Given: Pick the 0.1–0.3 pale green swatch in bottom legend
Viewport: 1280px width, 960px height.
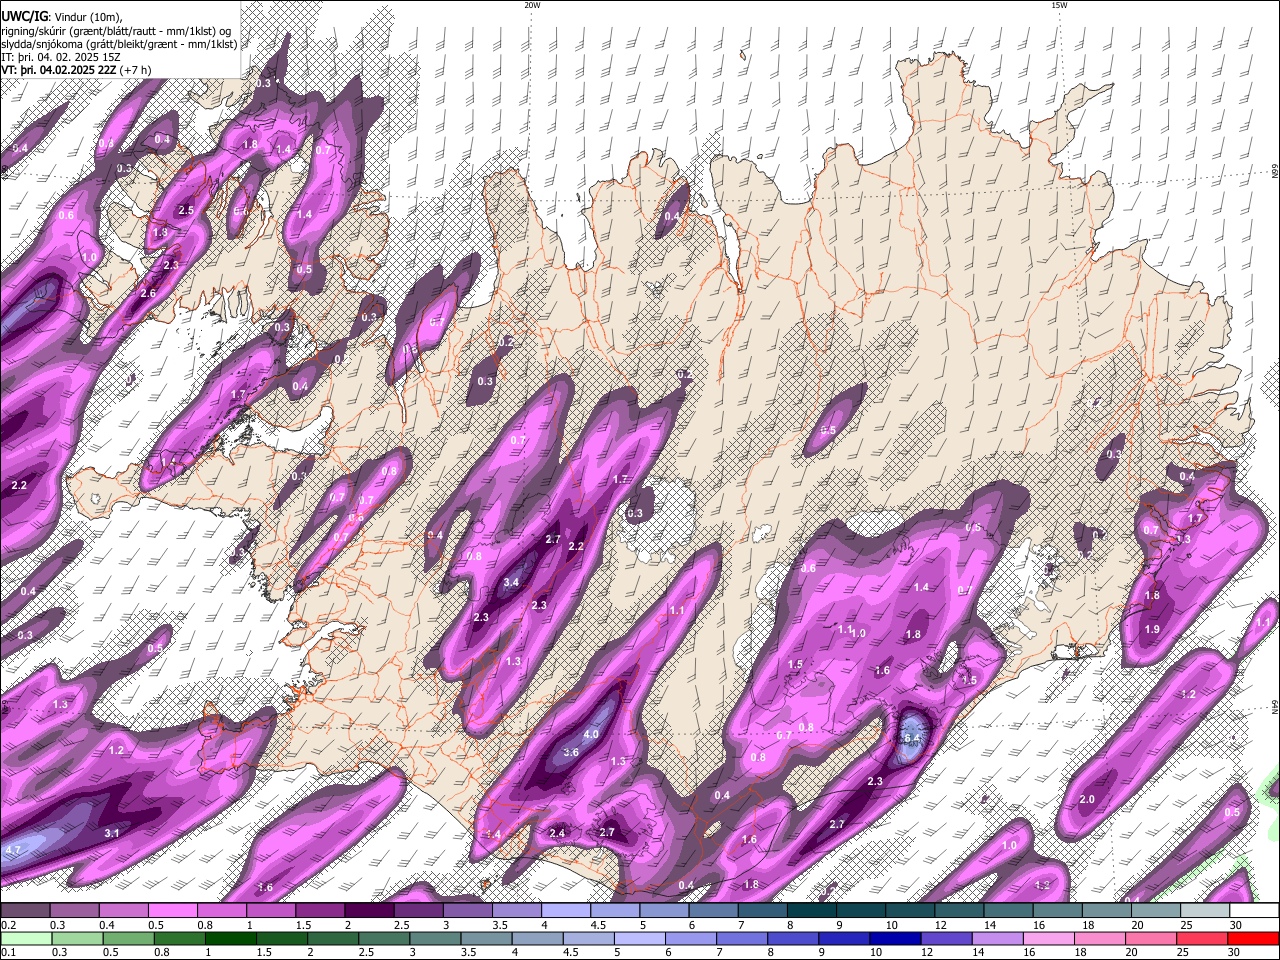Looking at the screenshot, I should [x=26, y=938].
